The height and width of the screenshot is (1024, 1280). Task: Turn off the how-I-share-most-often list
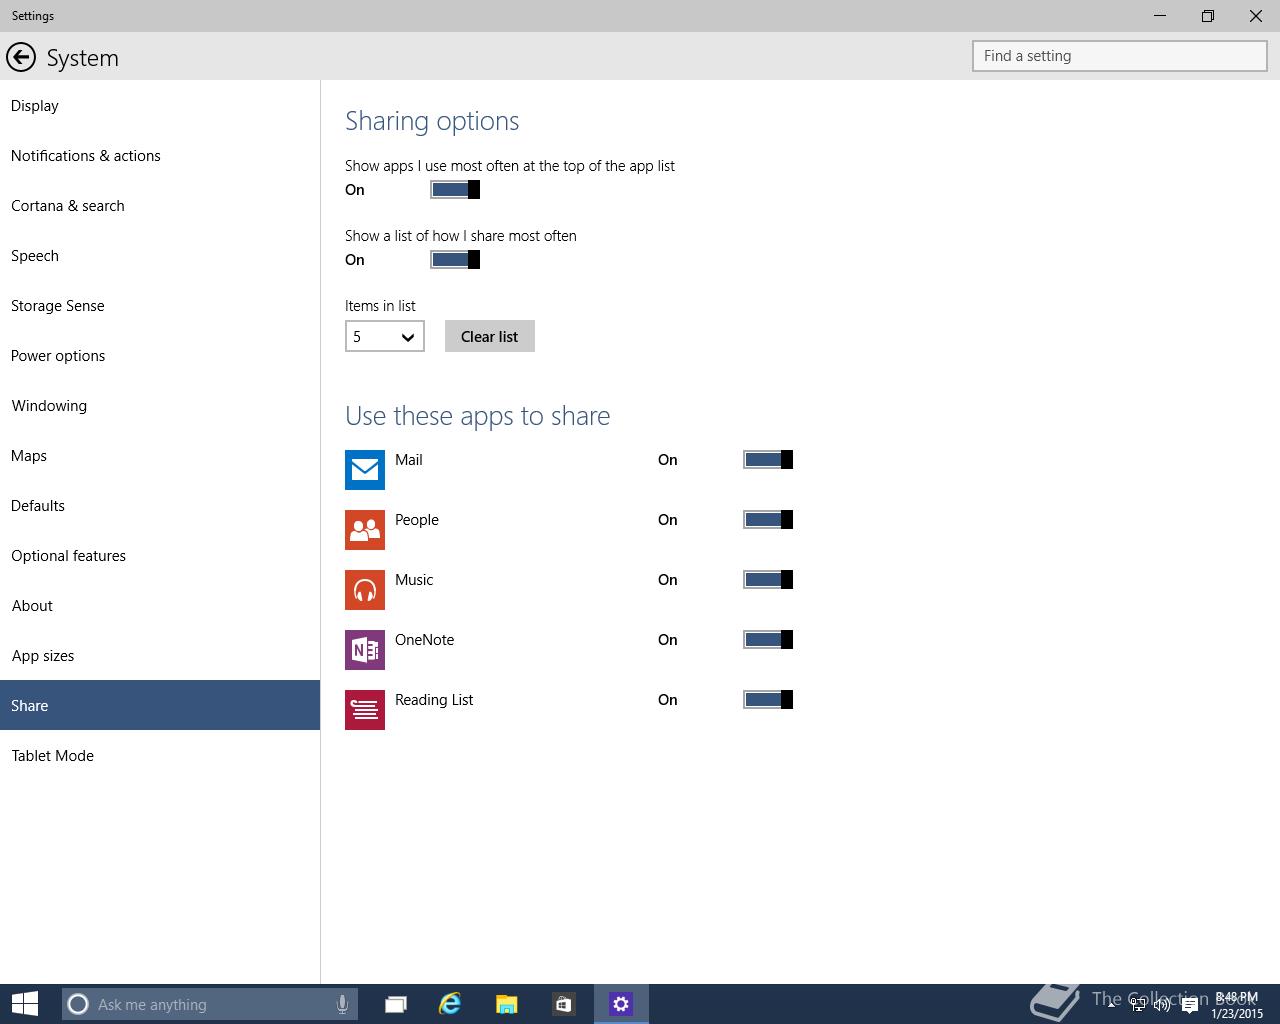(x=455, y=260)
